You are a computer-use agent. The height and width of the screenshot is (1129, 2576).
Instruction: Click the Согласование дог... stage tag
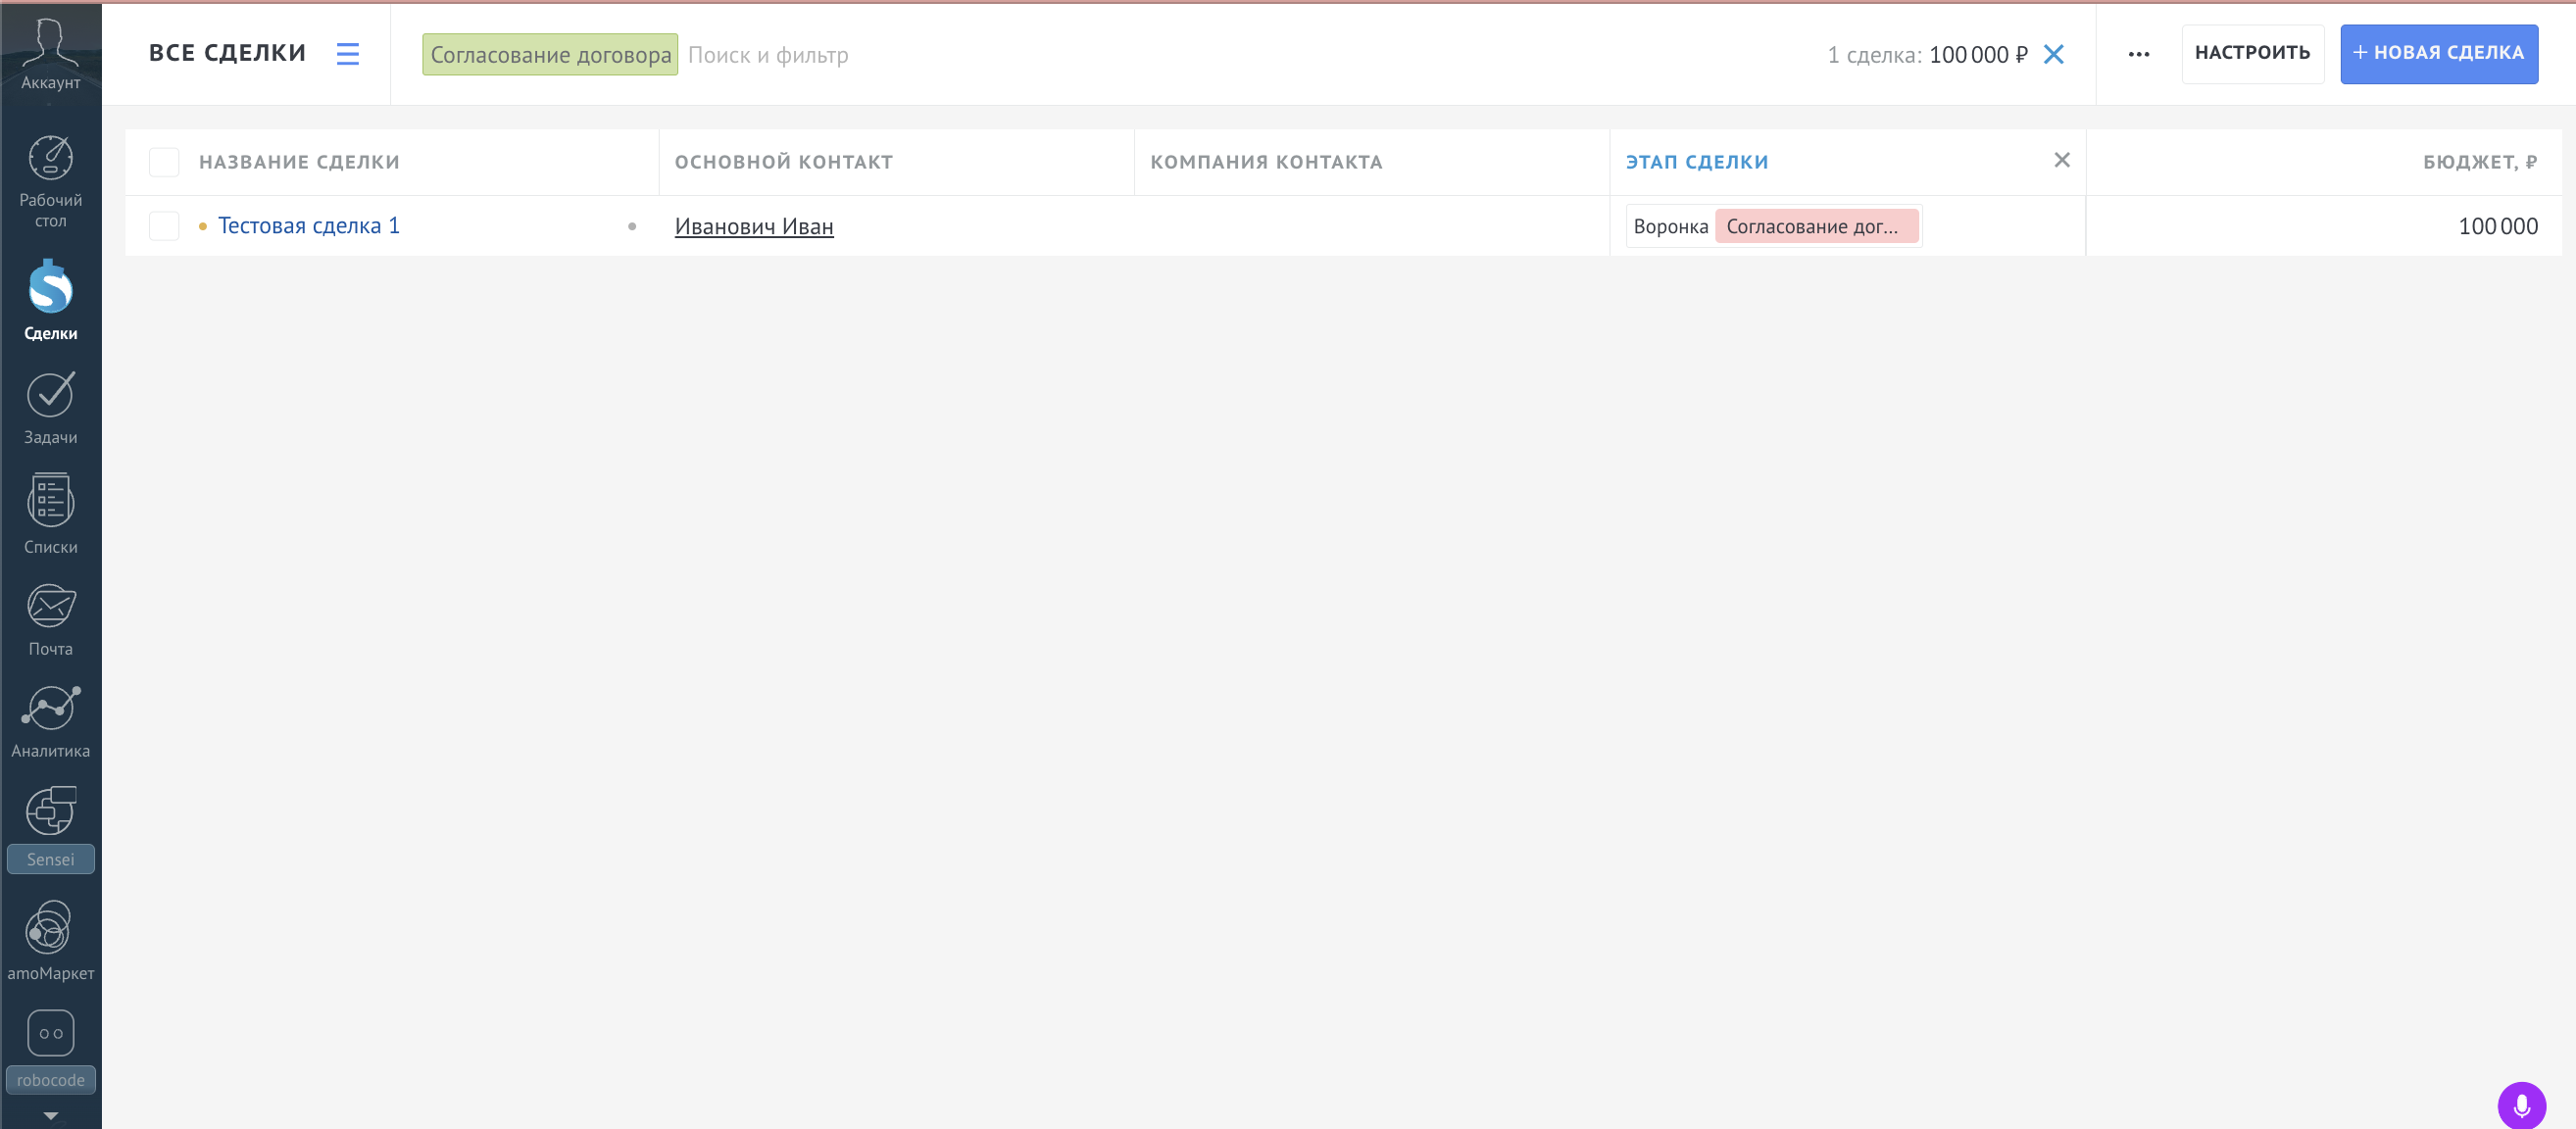pos(1816,227)
